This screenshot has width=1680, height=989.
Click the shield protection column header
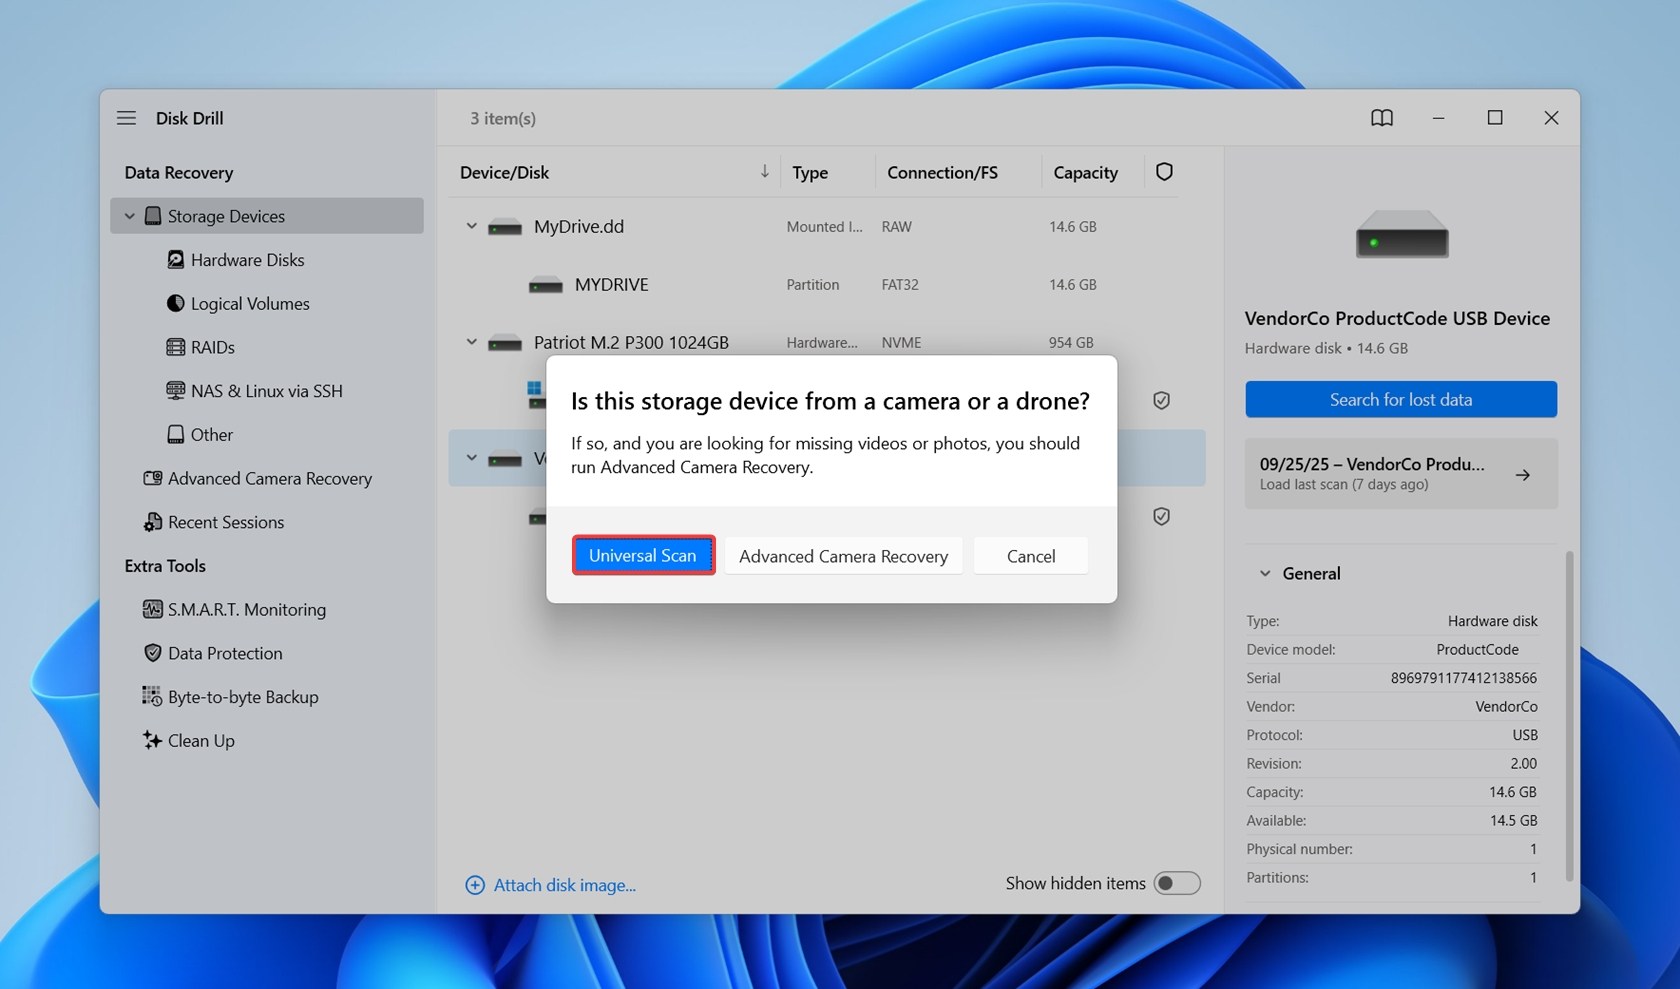[1164, 172]
